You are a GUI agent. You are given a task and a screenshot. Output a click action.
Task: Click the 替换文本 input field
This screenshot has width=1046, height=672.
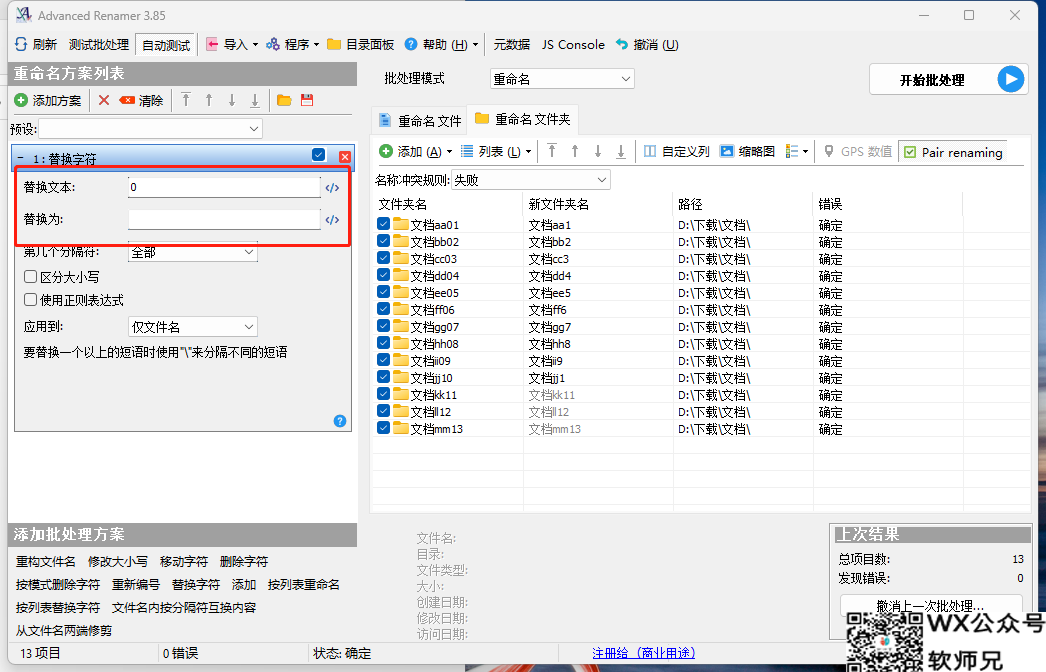[x=224, y=188]
